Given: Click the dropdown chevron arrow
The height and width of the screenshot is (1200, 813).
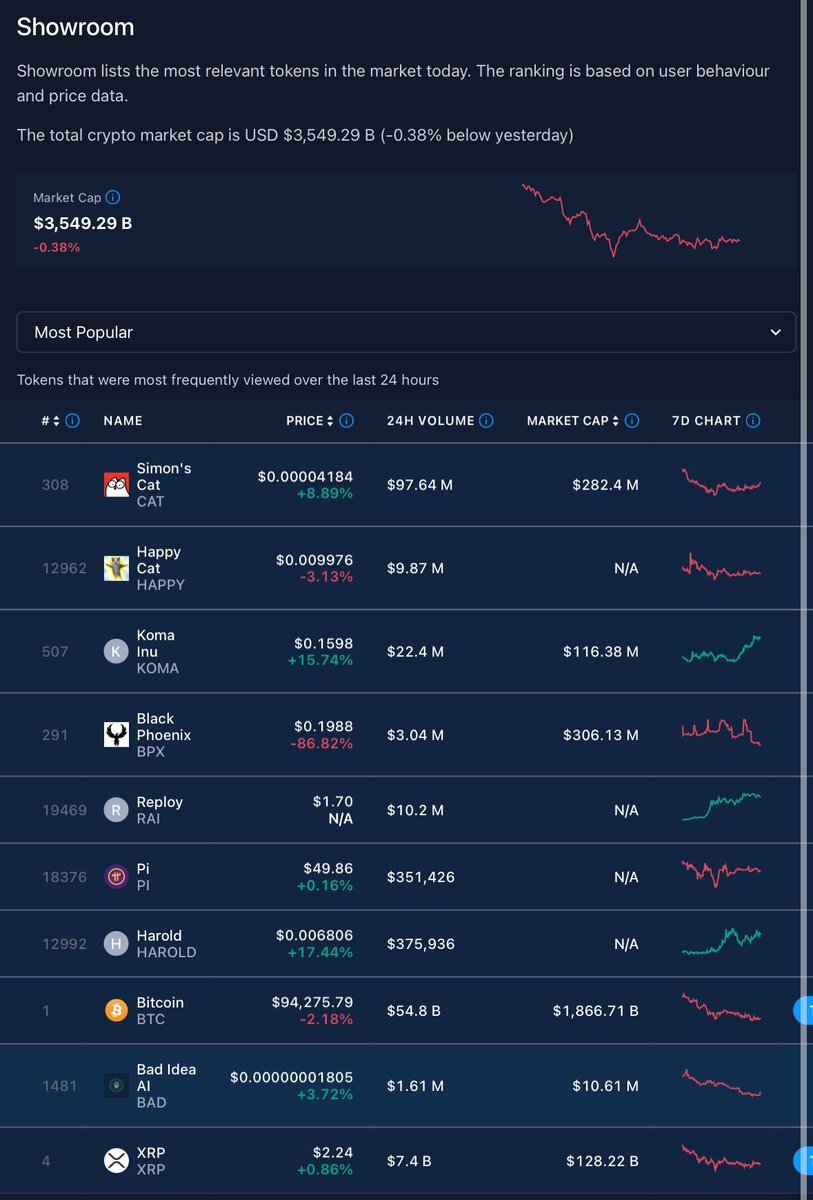Looking at the screenshot, I should (776, 332).
